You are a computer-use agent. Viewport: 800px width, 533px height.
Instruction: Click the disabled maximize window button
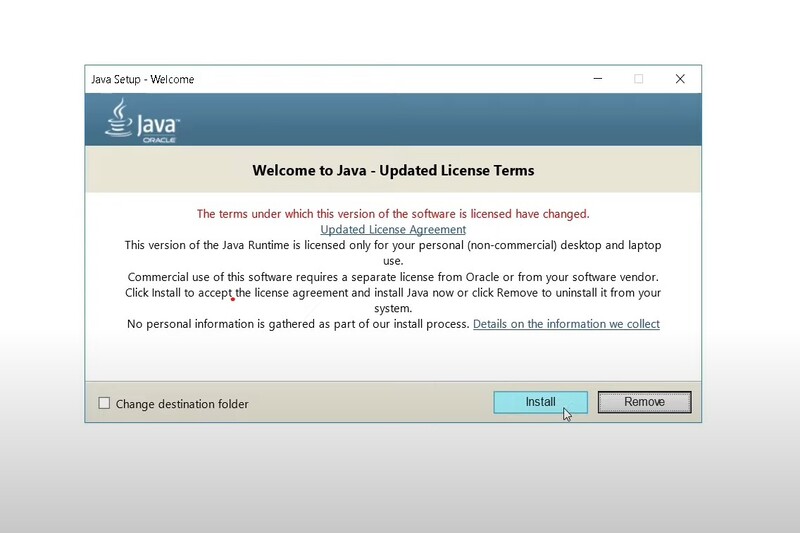click(638, 79)
